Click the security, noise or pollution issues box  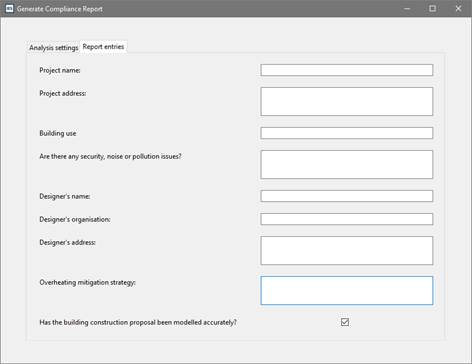coord(347,164)
